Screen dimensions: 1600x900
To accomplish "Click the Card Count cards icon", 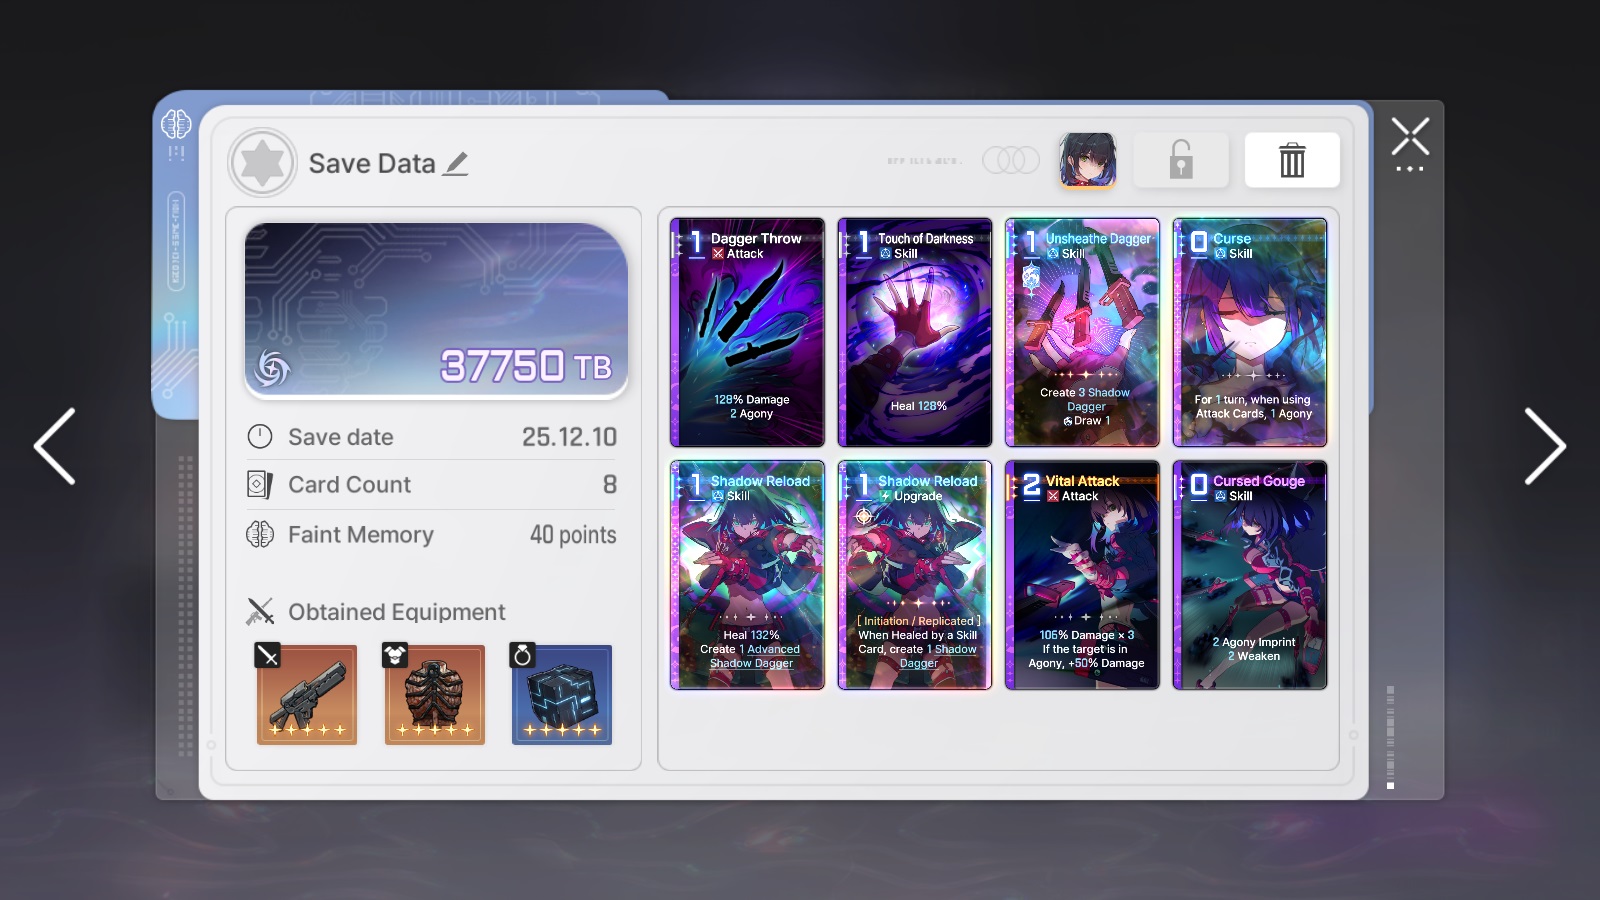I will [x=260, y=484].
